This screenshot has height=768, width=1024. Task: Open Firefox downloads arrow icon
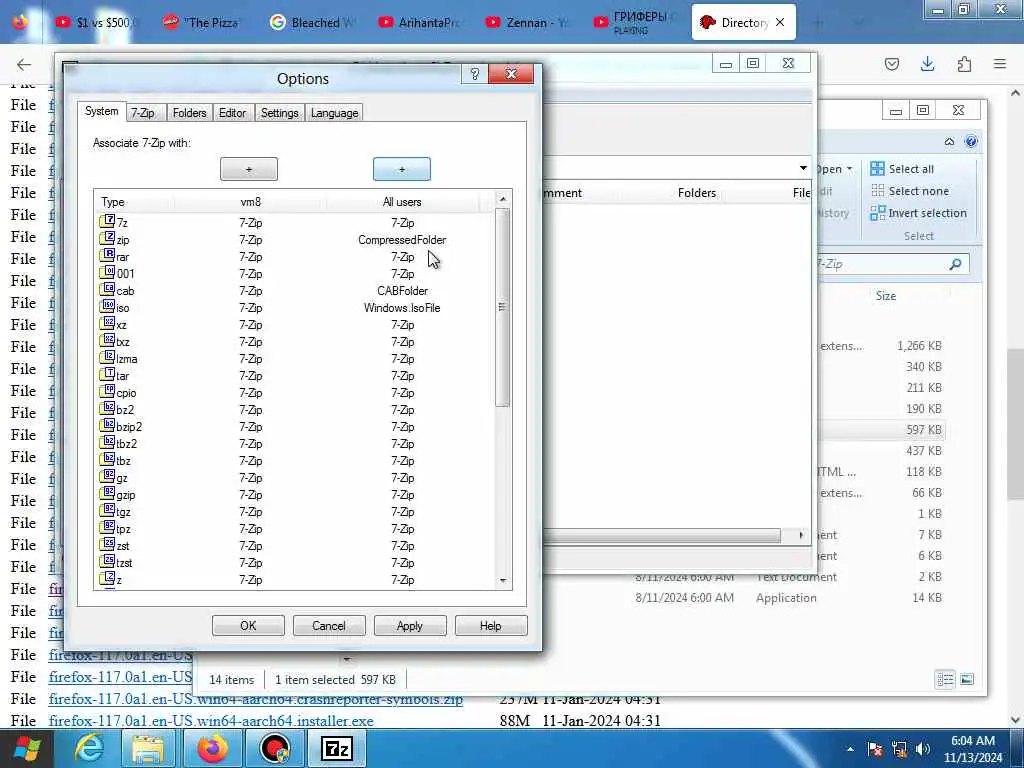point(927,64)
